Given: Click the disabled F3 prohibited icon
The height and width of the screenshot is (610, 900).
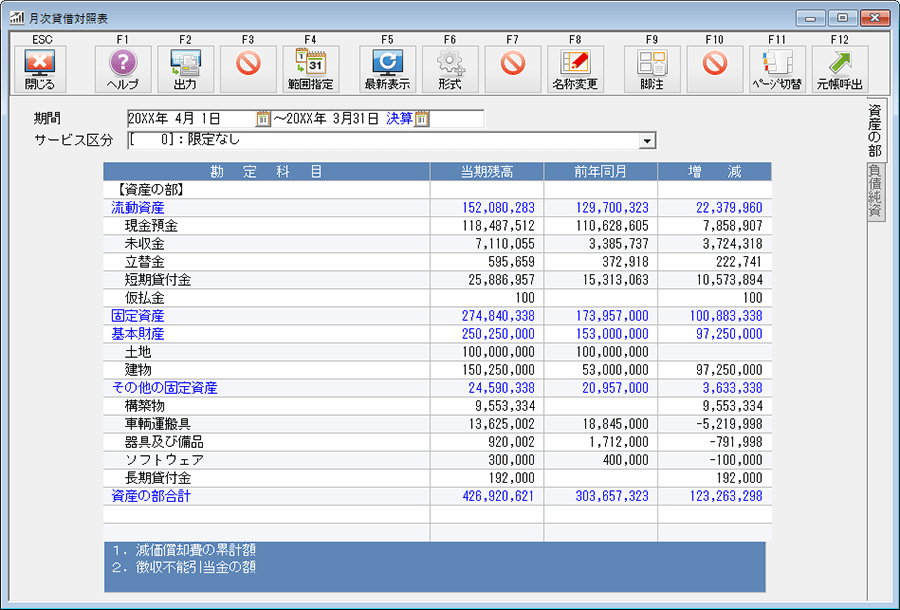Looking at the screenshot, I should coord(248,69).
